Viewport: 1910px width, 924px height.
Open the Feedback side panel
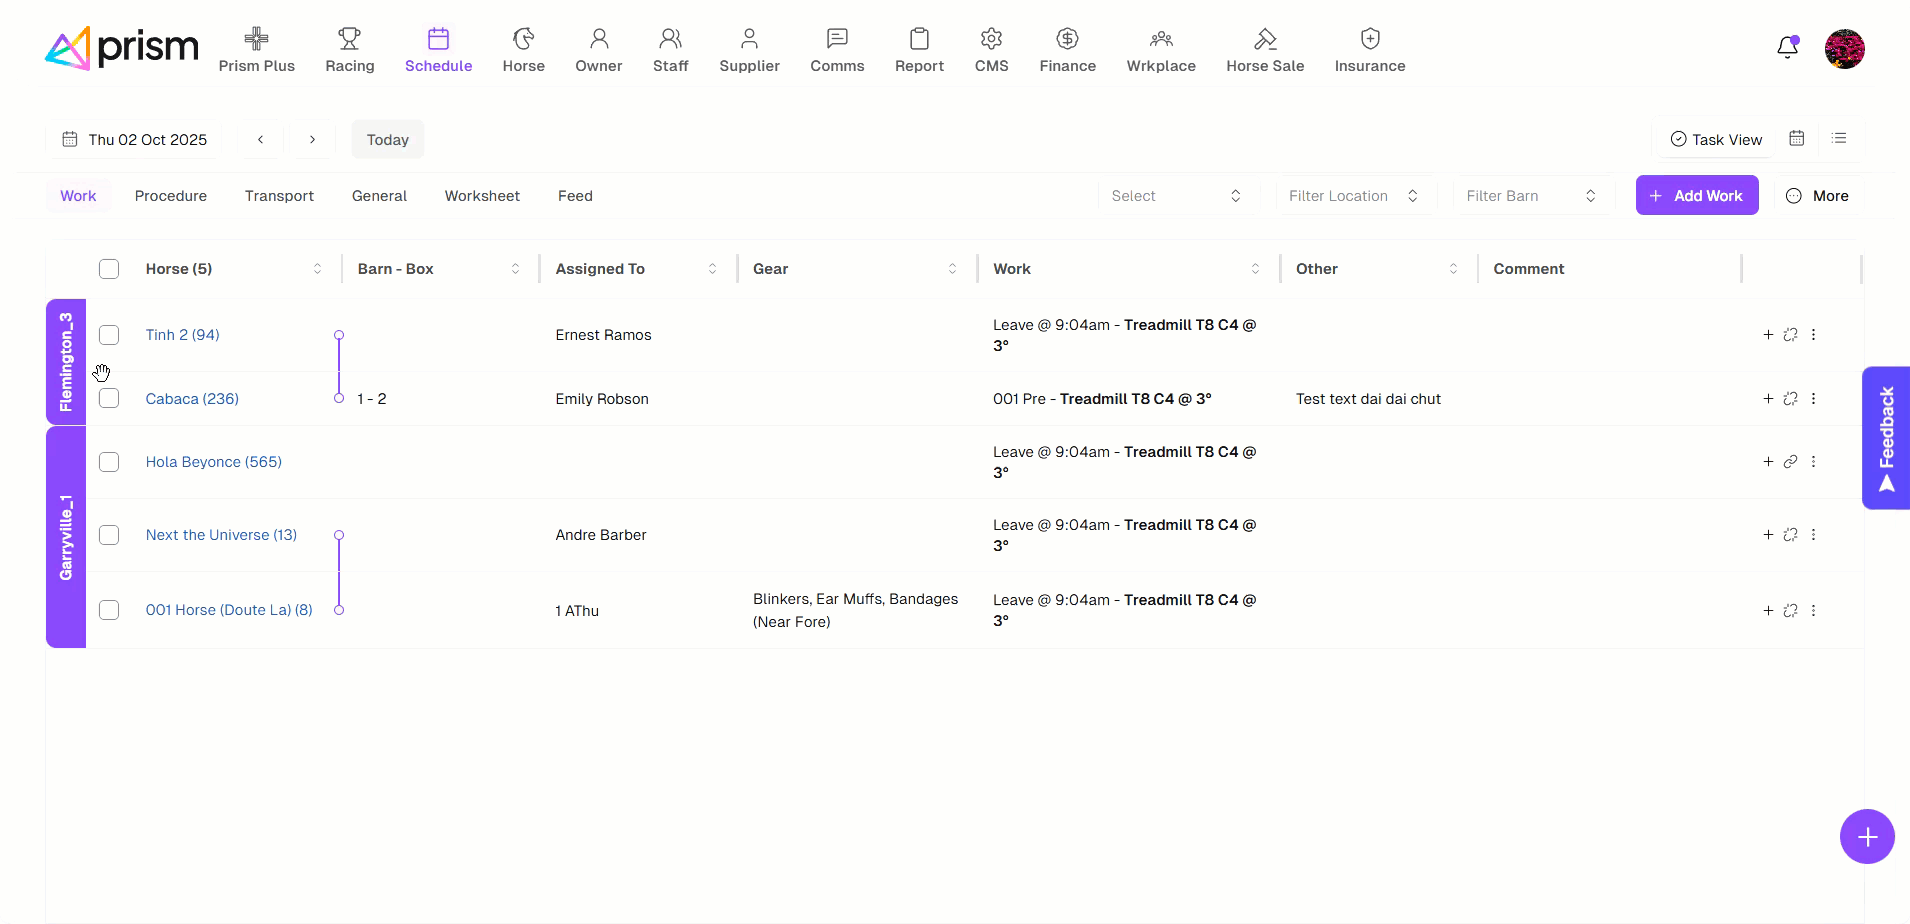point(1886,438)
